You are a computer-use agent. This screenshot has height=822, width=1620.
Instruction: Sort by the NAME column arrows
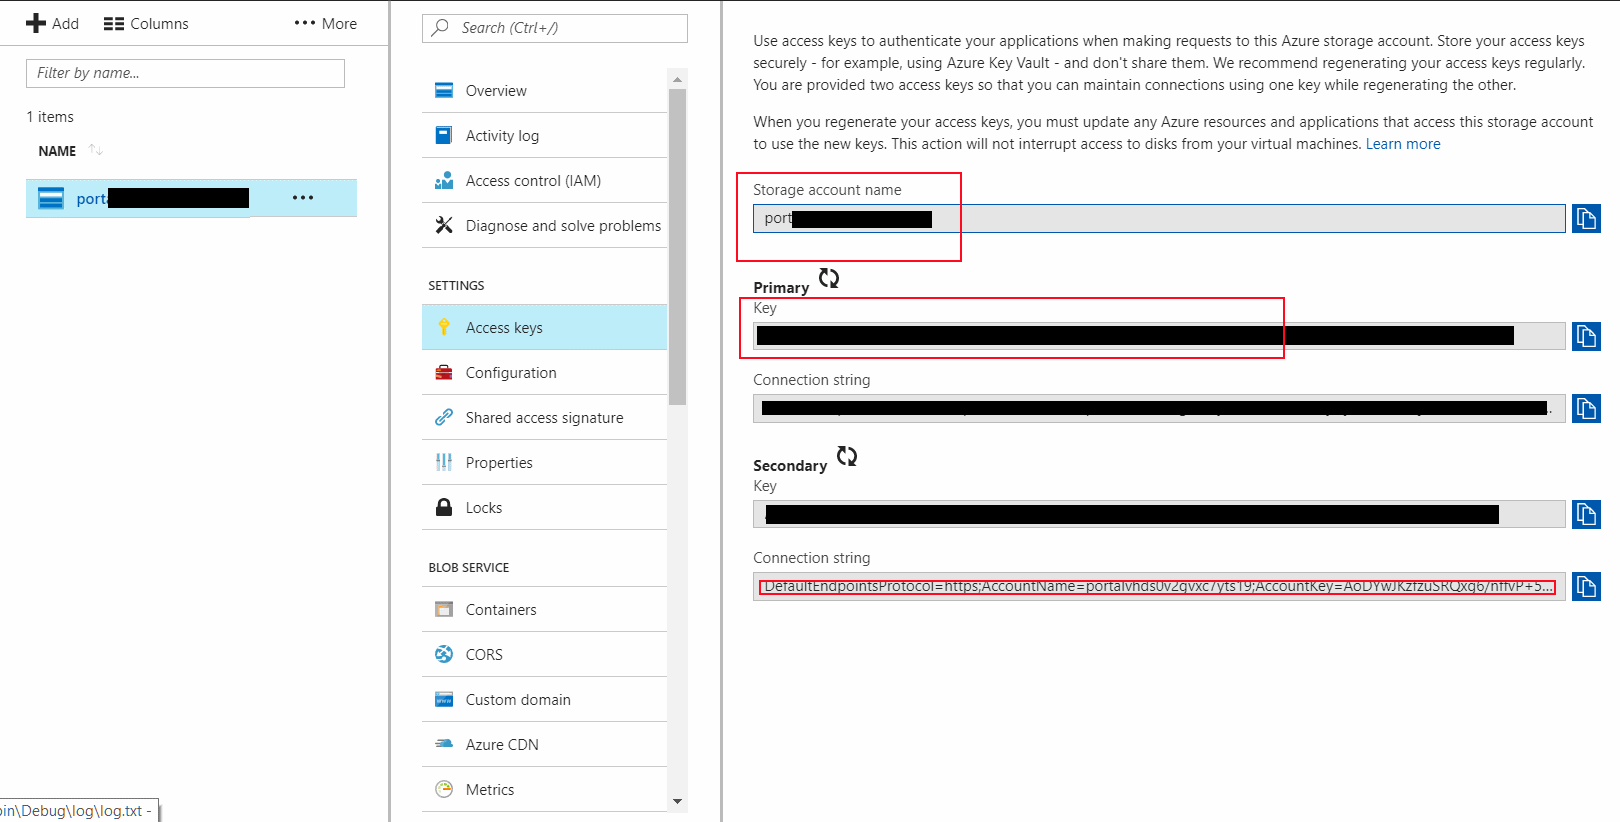(x=96, y=150)
